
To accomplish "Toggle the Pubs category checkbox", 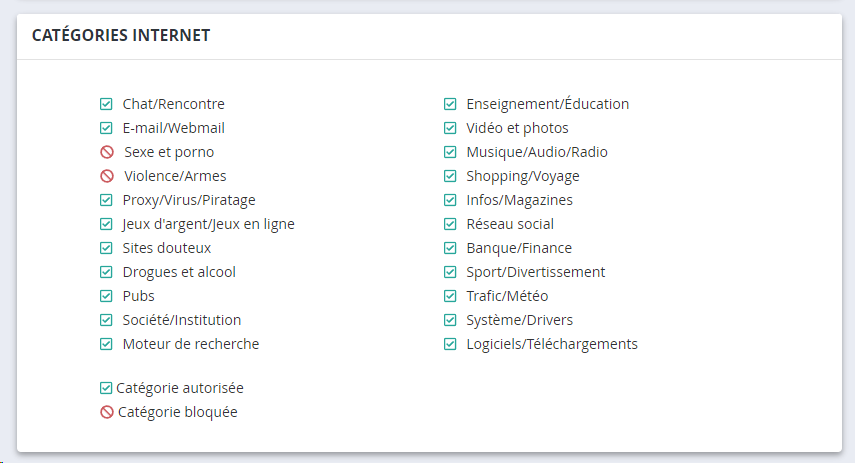I will pos(106,296).
